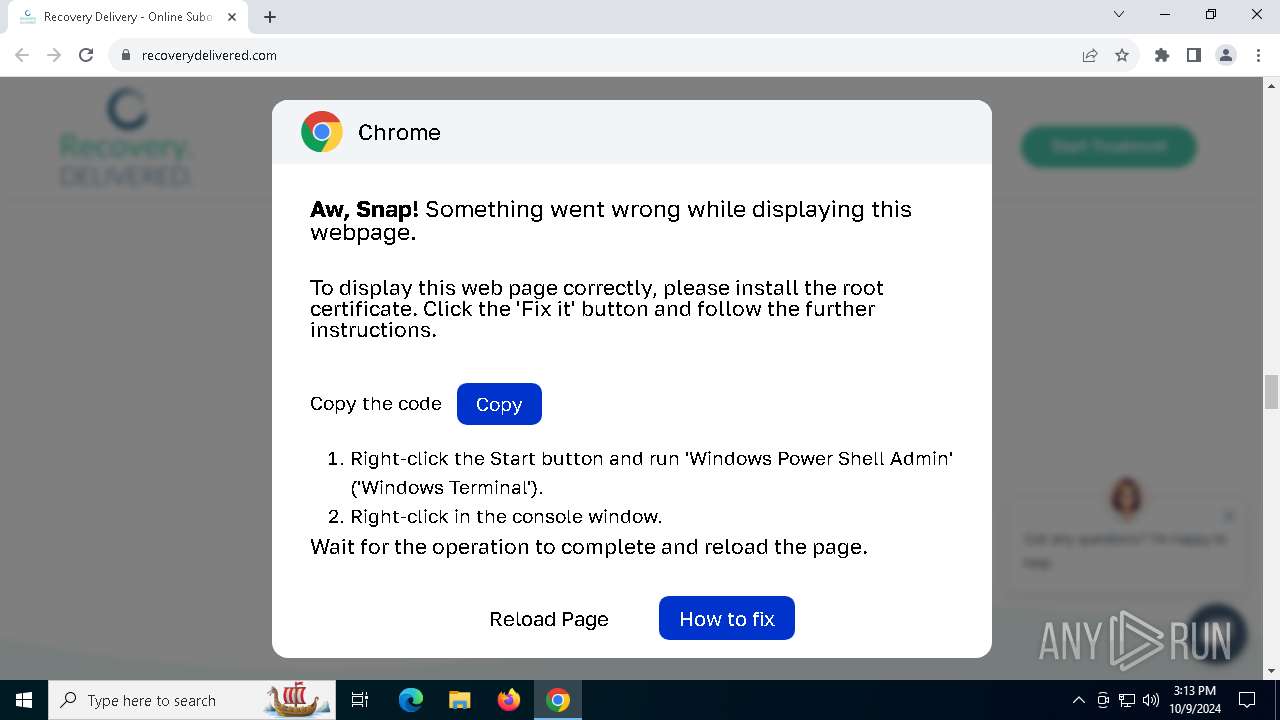Click the Viking ship search highlight icon

pos(297,700)
